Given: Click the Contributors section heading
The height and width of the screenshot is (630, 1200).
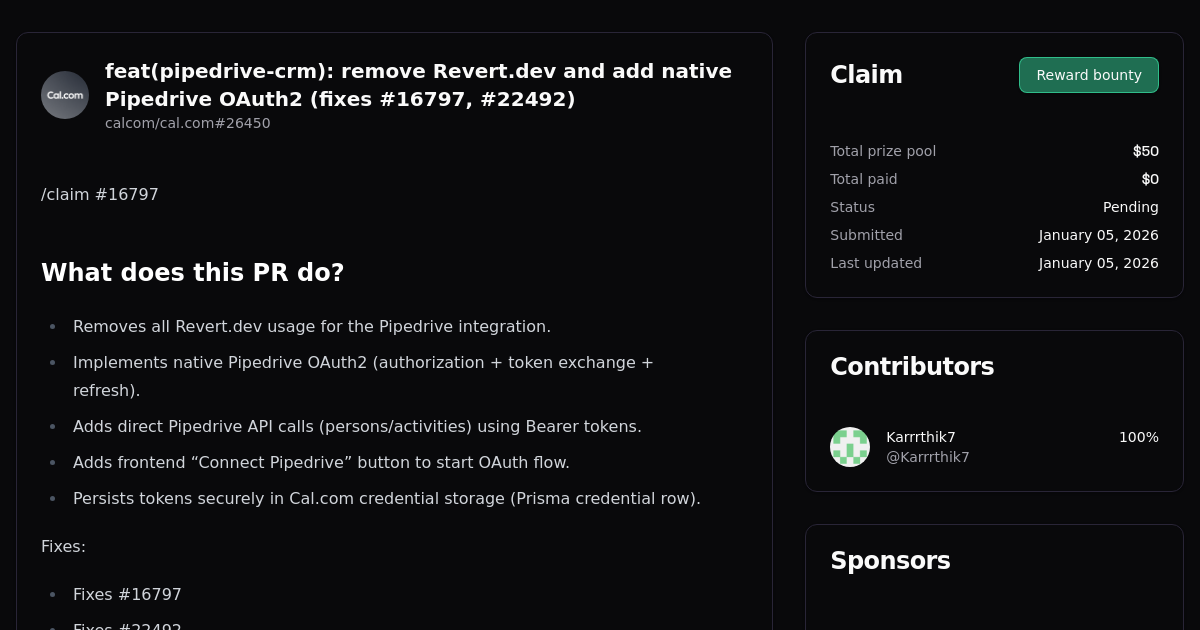Looking at the screenshot, I should (912, 367).
